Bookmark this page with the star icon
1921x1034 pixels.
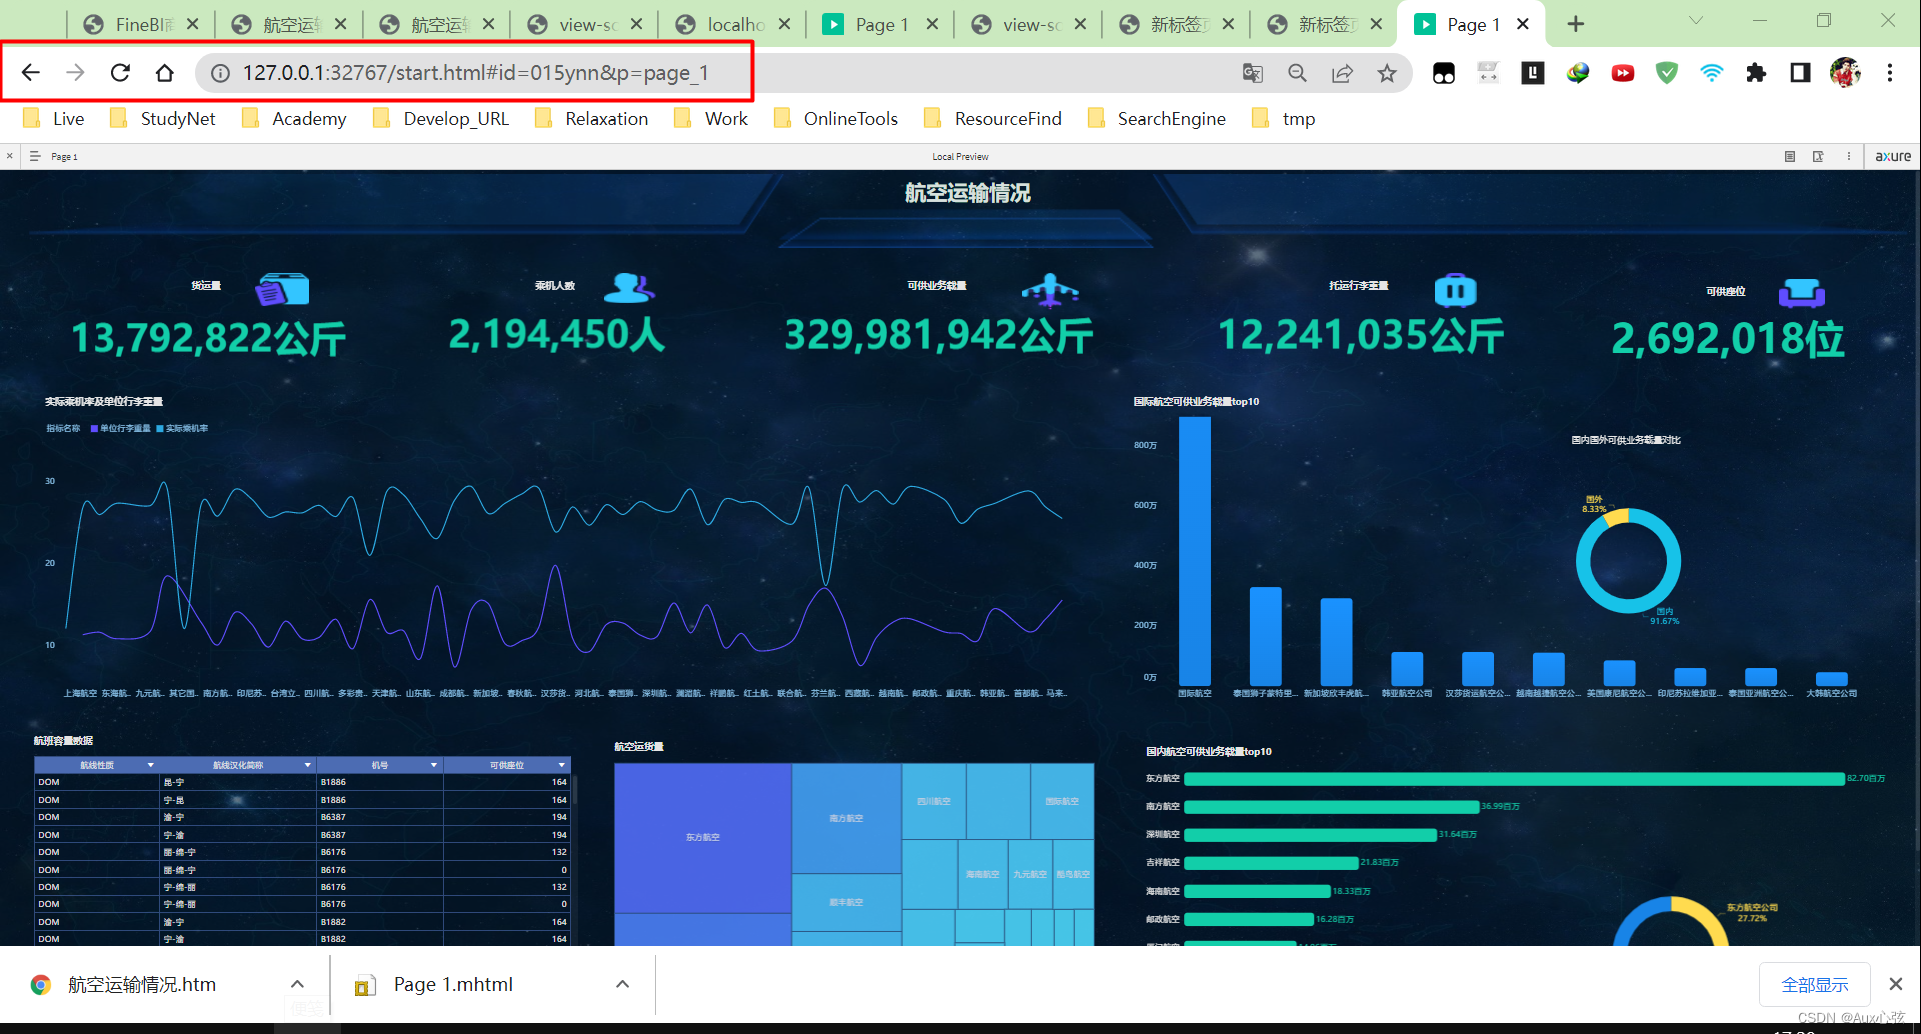pyautogui.click(x=1387, y=72)
